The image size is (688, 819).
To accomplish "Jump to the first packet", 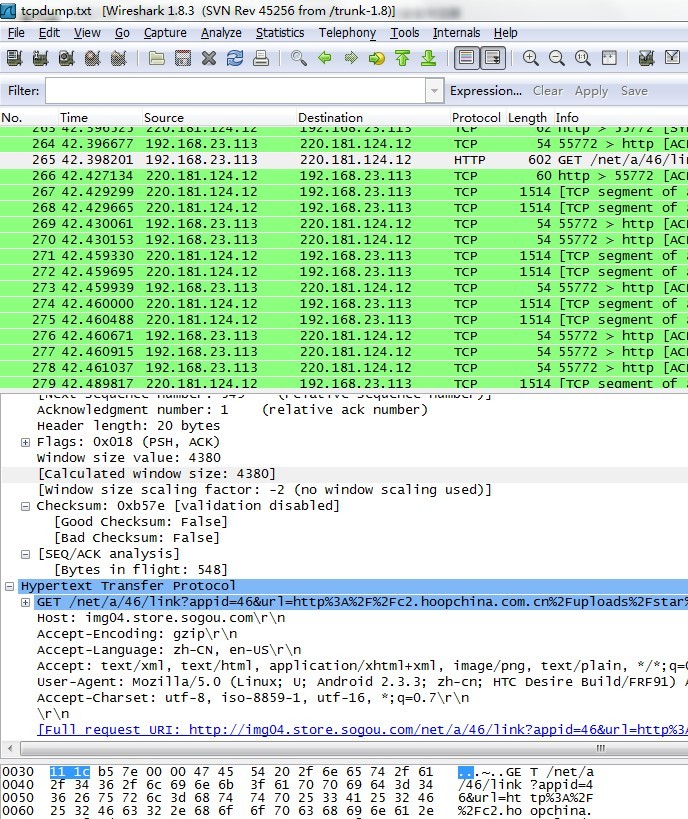I will 402,58.
